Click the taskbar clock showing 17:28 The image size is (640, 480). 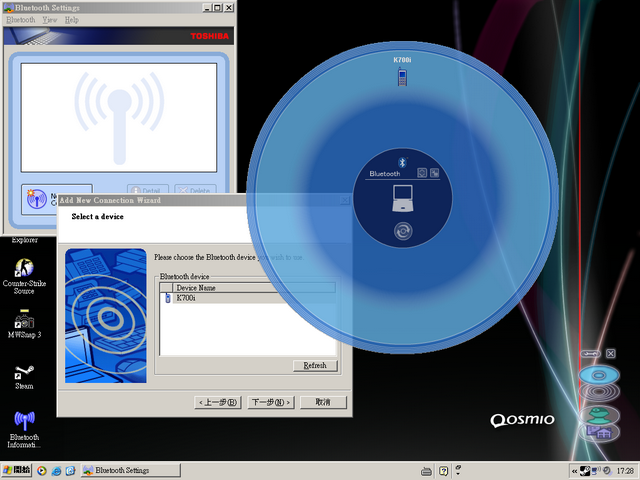pos(625,471)
